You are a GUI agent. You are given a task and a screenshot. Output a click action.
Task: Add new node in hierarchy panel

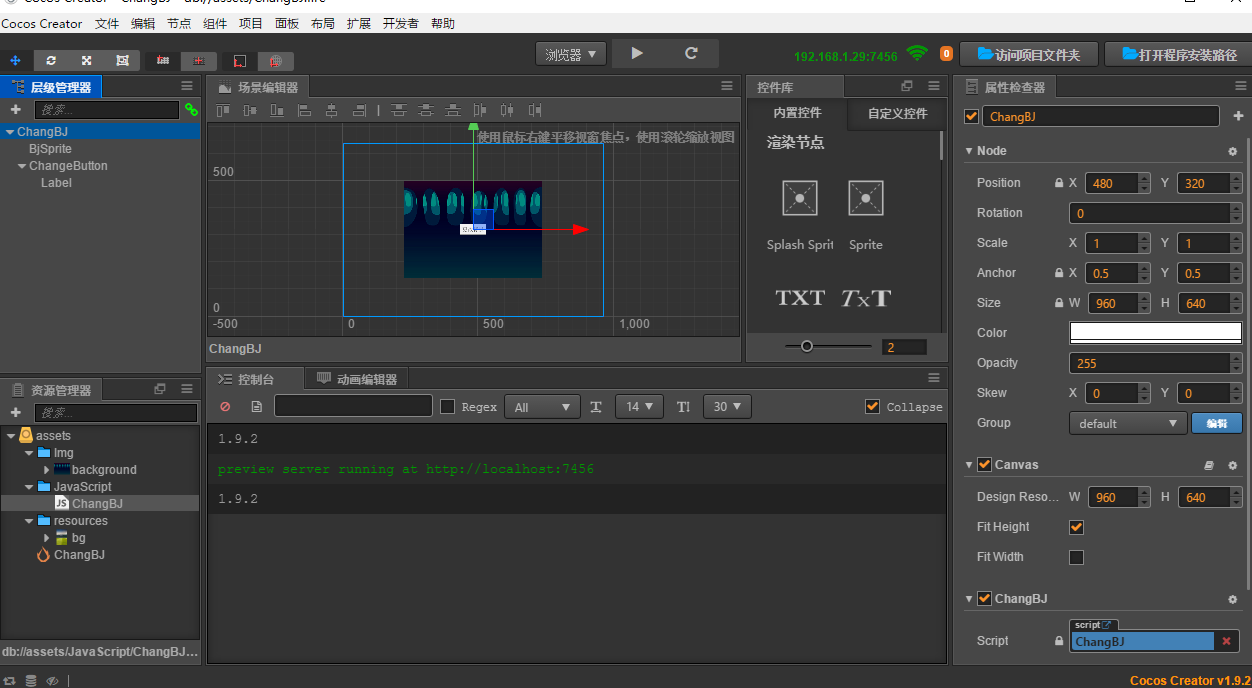[15, 110]
